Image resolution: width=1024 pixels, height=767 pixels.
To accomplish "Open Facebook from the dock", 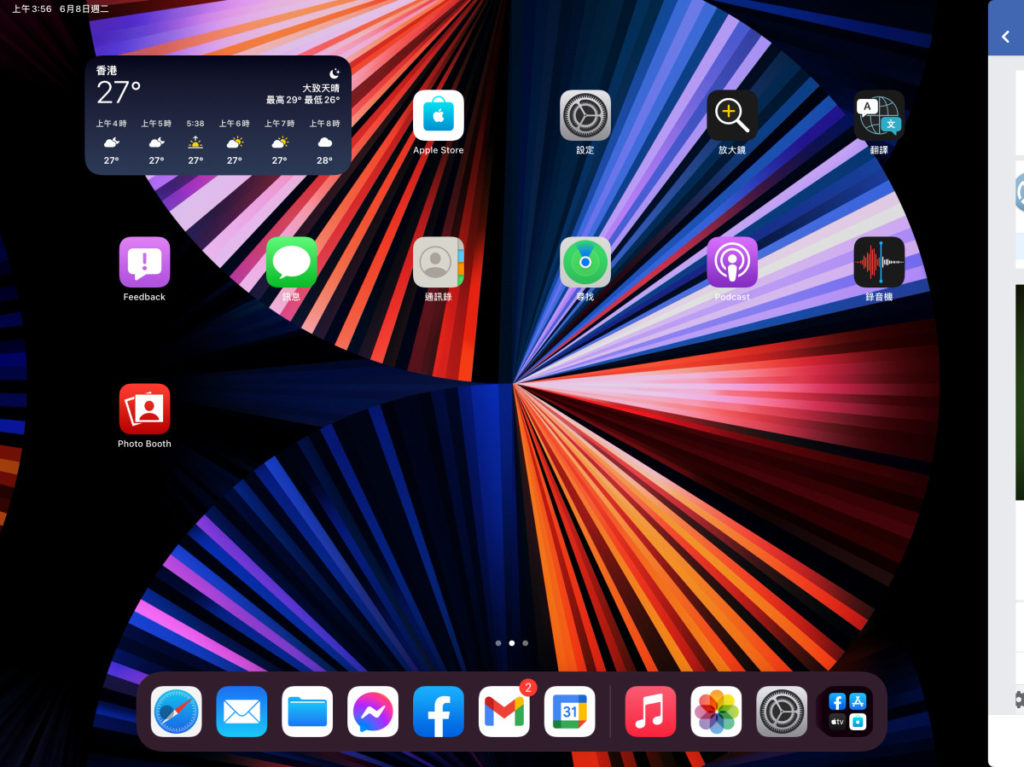I will coord(439,711).
